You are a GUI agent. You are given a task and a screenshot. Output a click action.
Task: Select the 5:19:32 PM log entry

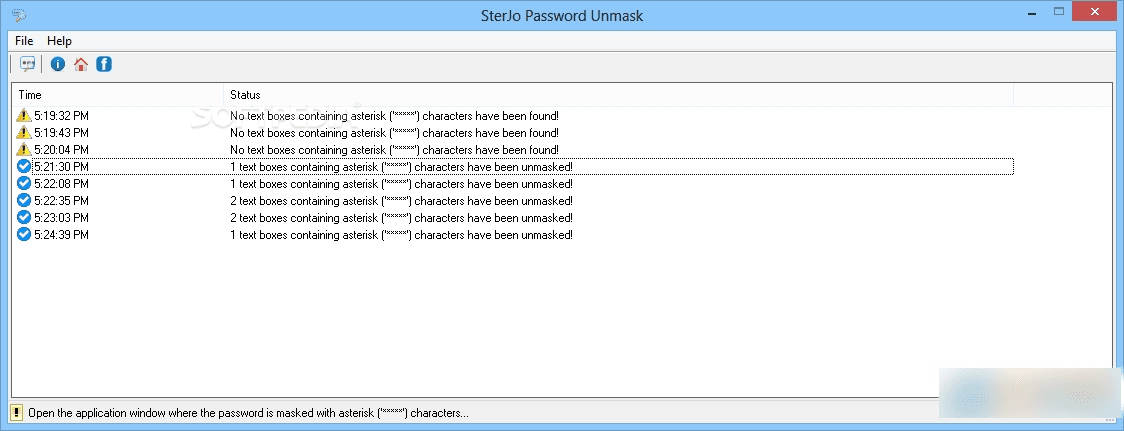click(x=513, y=115)
